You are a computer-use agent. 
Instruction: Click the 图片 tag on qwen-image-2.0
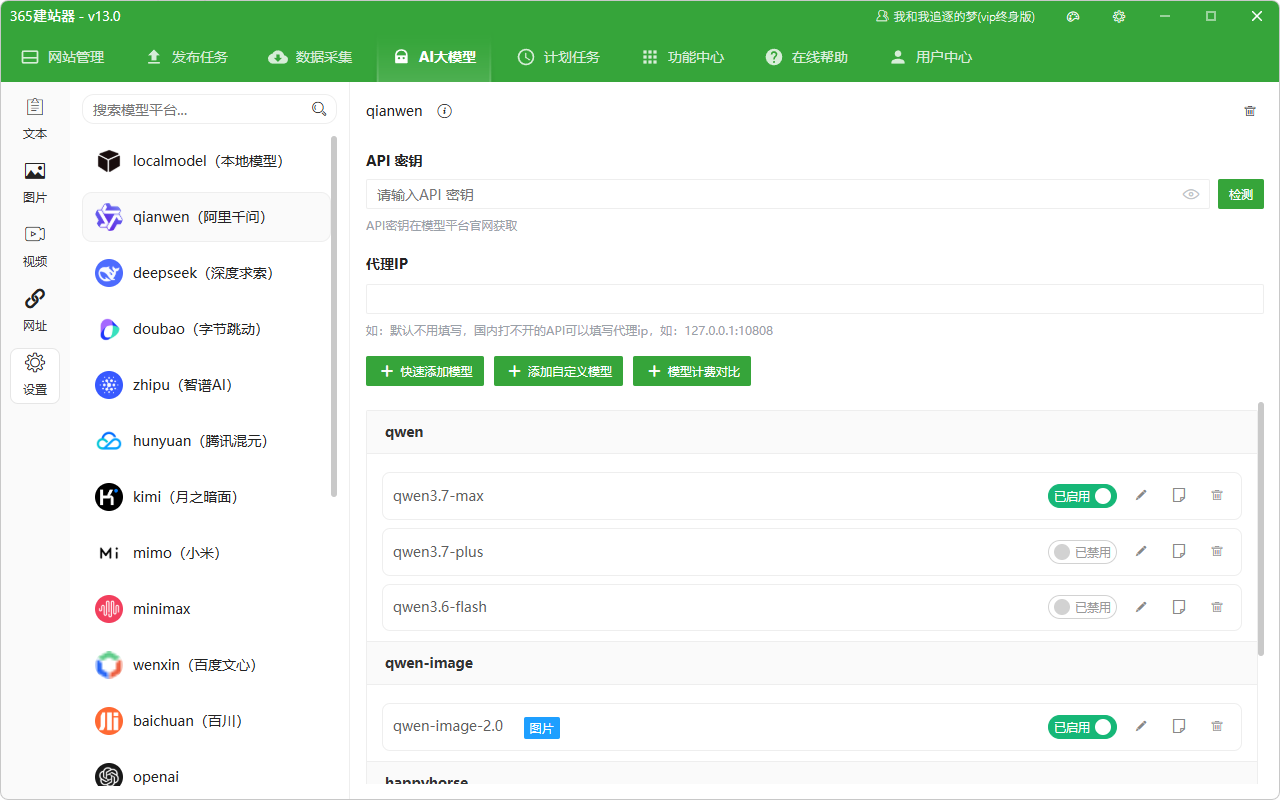(x=542, y=728)
